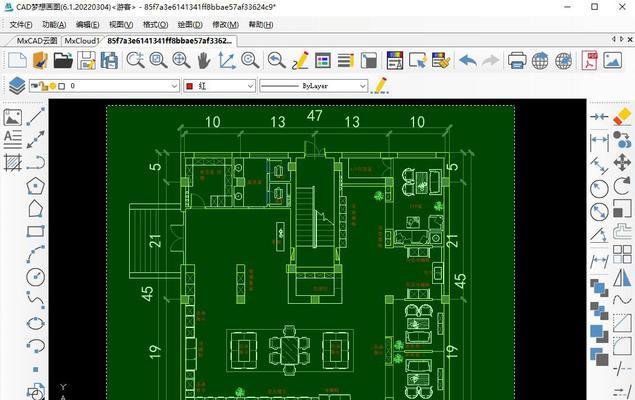Click the Print printer icon
Image resolution: width=635 pixels, height=400 pixels.
[517, 60]
